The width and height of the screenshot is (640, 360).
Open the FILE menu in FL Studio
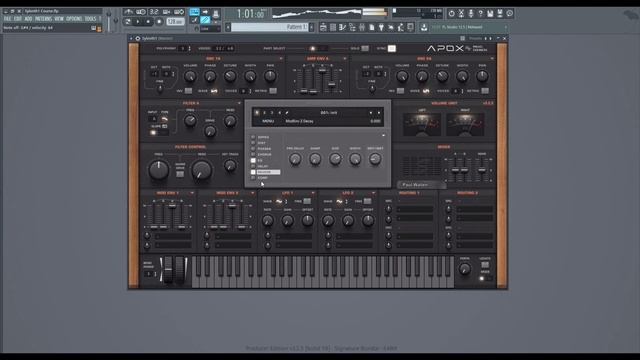[x=7, y=19]
